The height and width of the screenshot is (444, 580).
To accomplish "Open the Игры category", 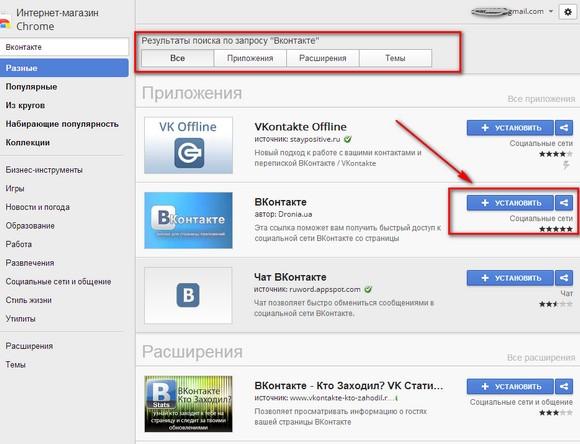I will tap(15, 189).
